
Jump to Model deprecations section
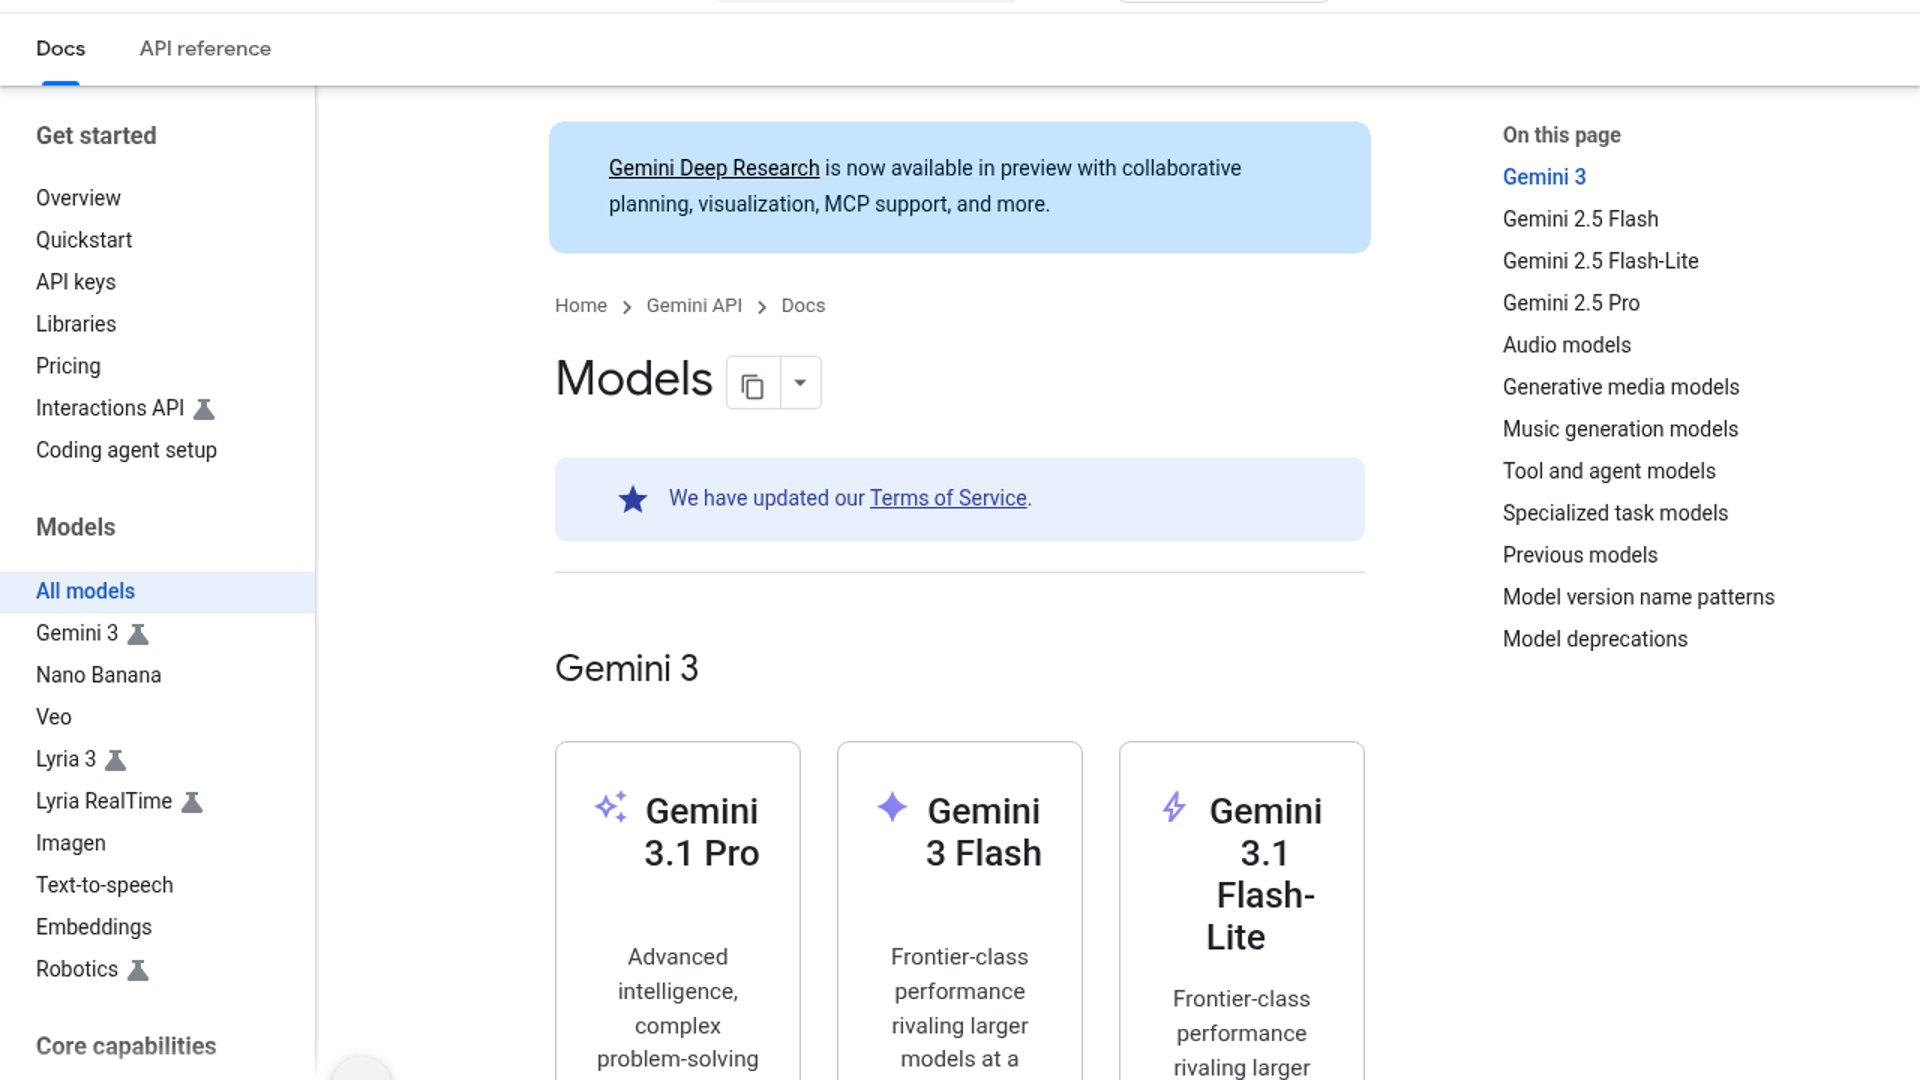[x=1595, y=639]
